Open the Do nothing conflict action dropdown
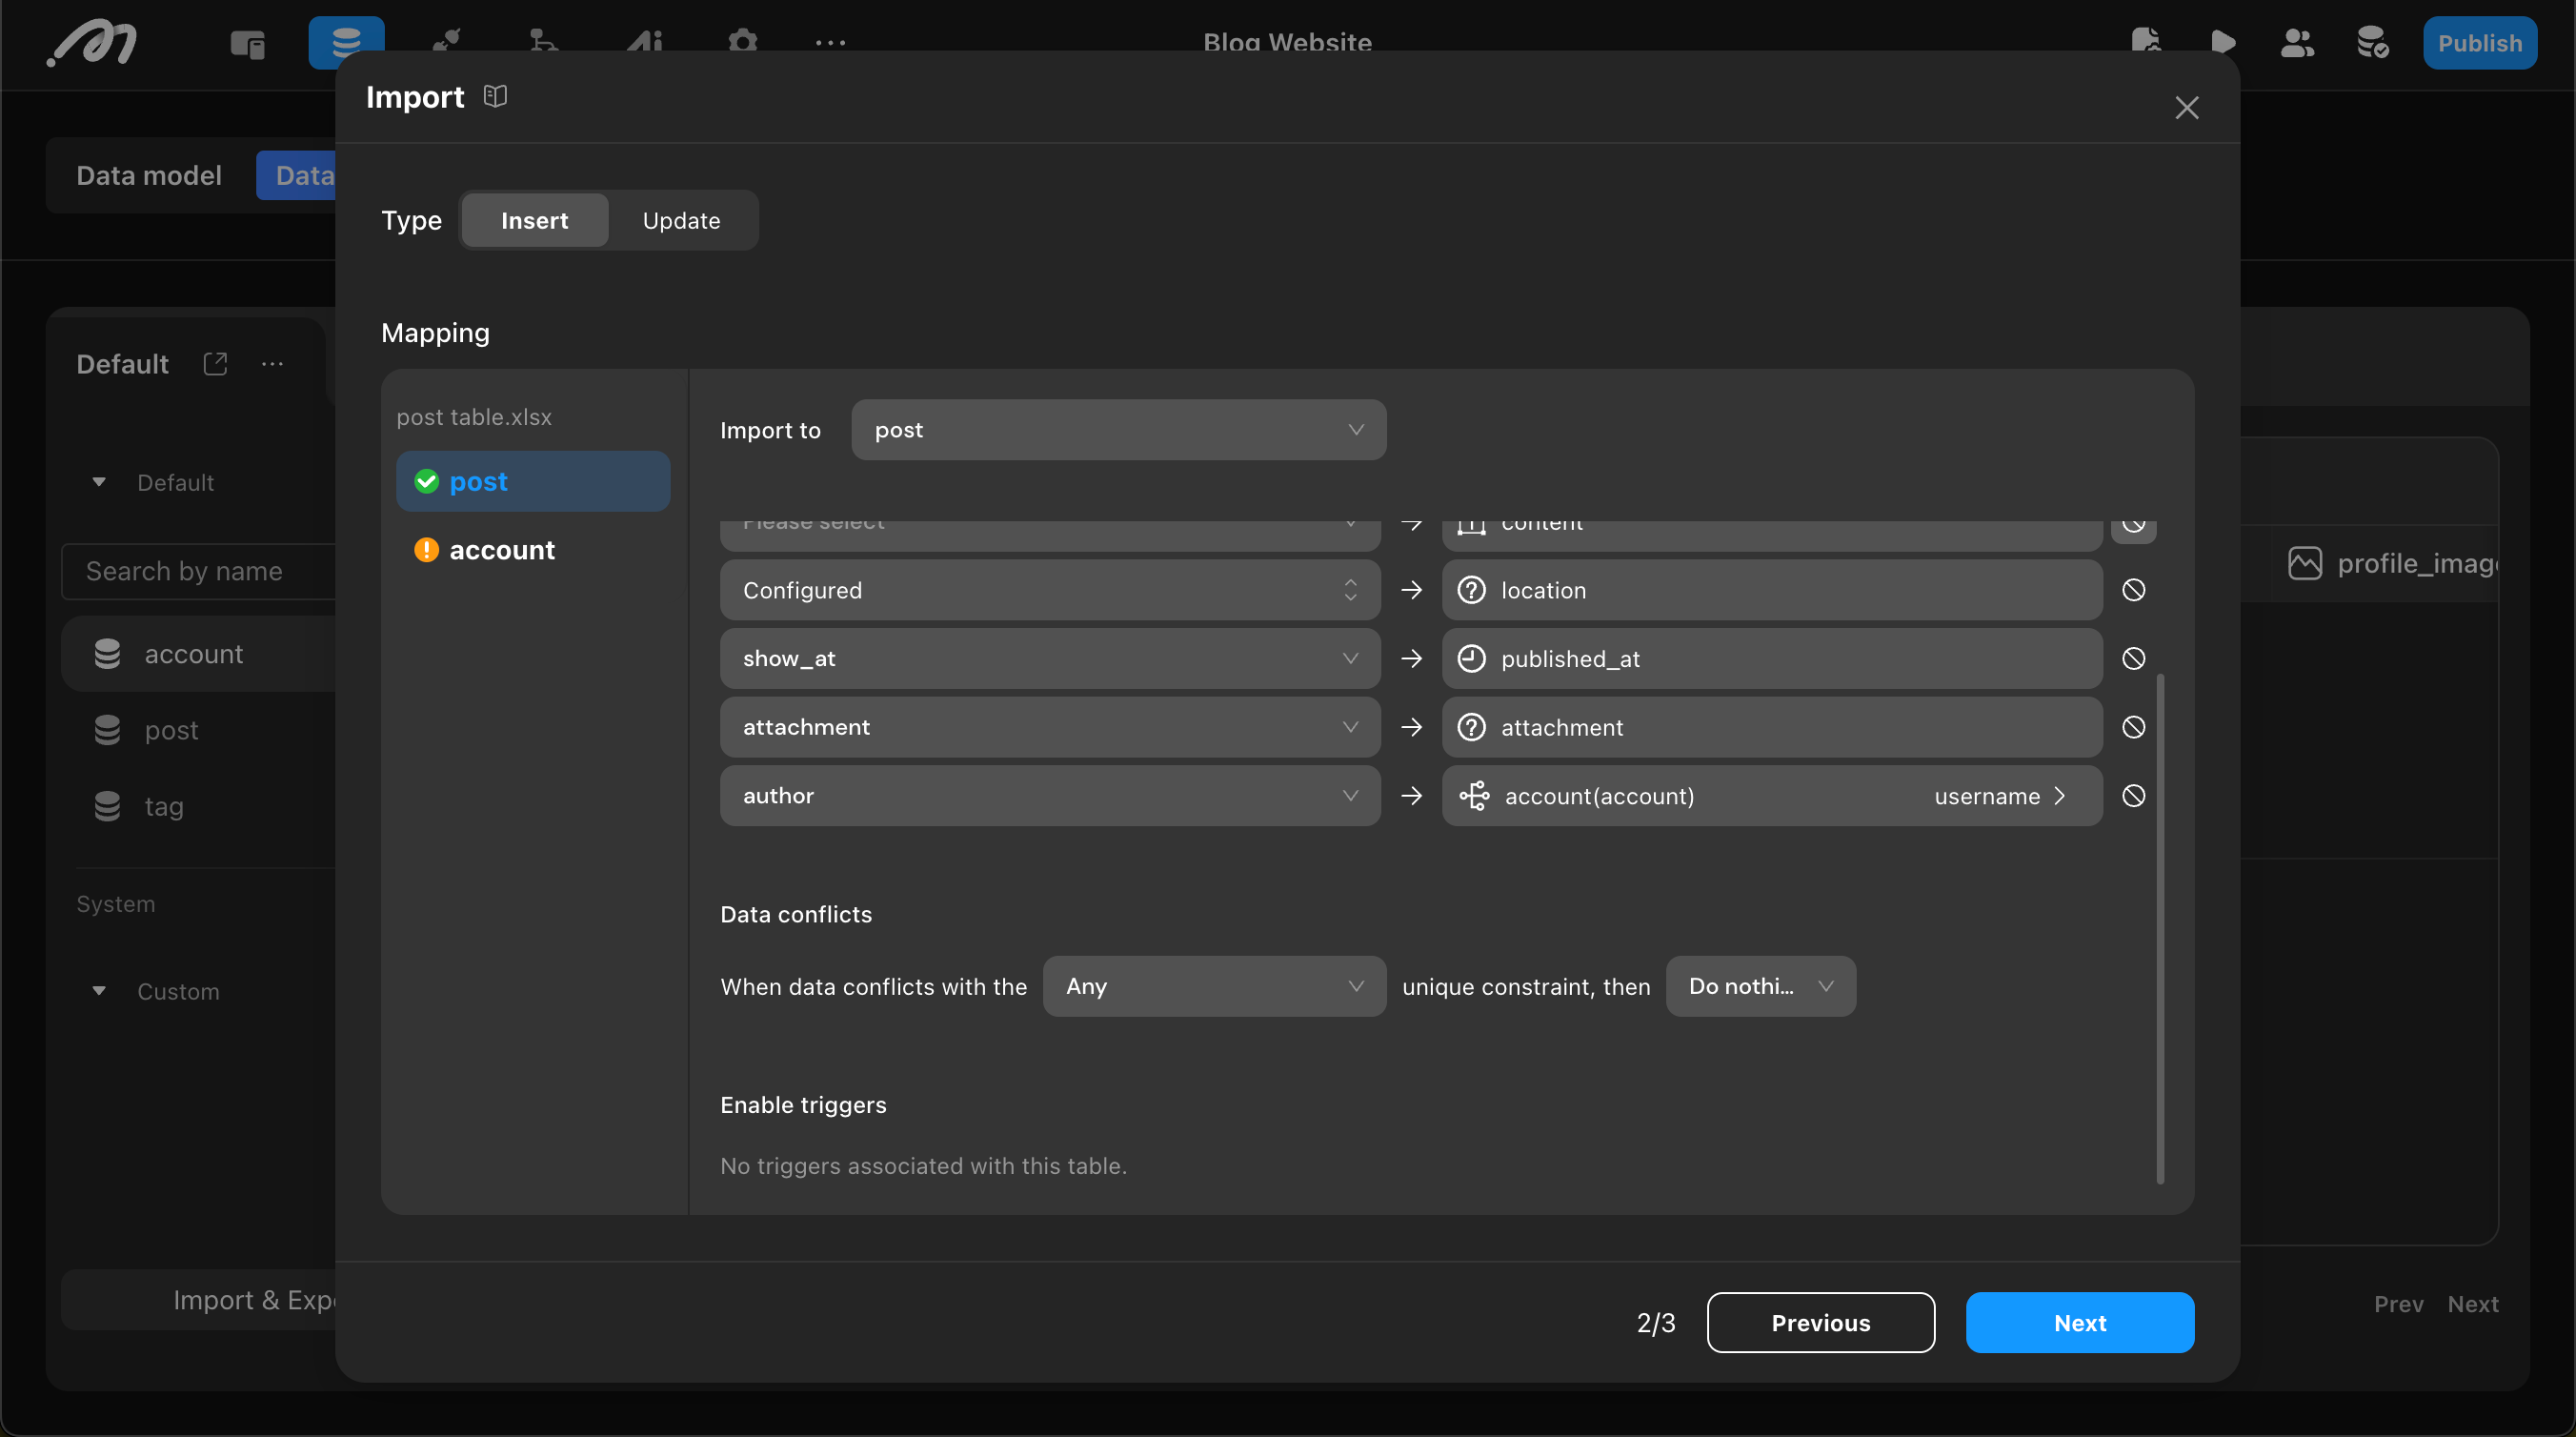The width and height of the screenshot is (2576, 1437). pos(1760,986)
